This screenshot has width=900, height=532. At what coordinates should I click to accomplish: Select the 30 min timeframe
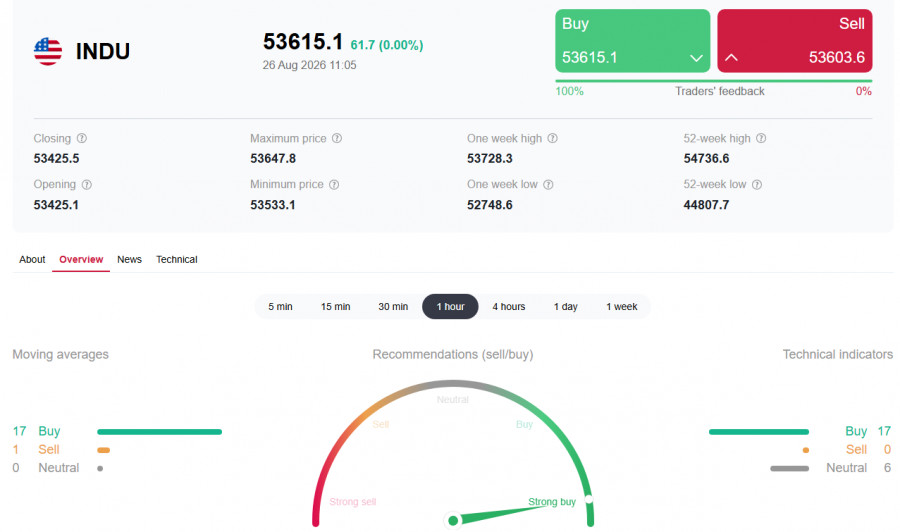point(393,306)
